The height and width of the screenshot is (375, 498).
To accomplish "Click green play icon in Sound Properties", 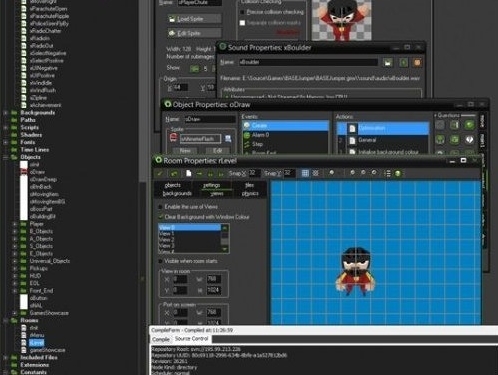I will (403, 62).
